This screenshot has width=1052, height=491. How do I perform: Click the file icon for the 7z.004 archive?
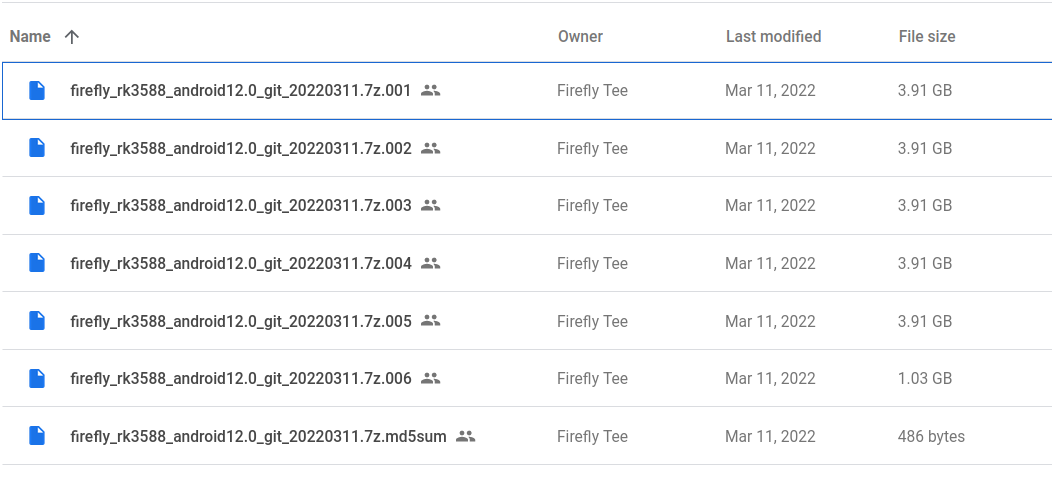pos(37,263)
